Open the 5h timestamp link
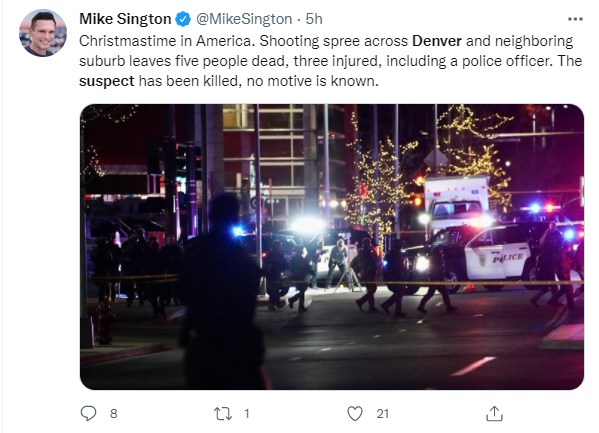 [x=314, y=19]
